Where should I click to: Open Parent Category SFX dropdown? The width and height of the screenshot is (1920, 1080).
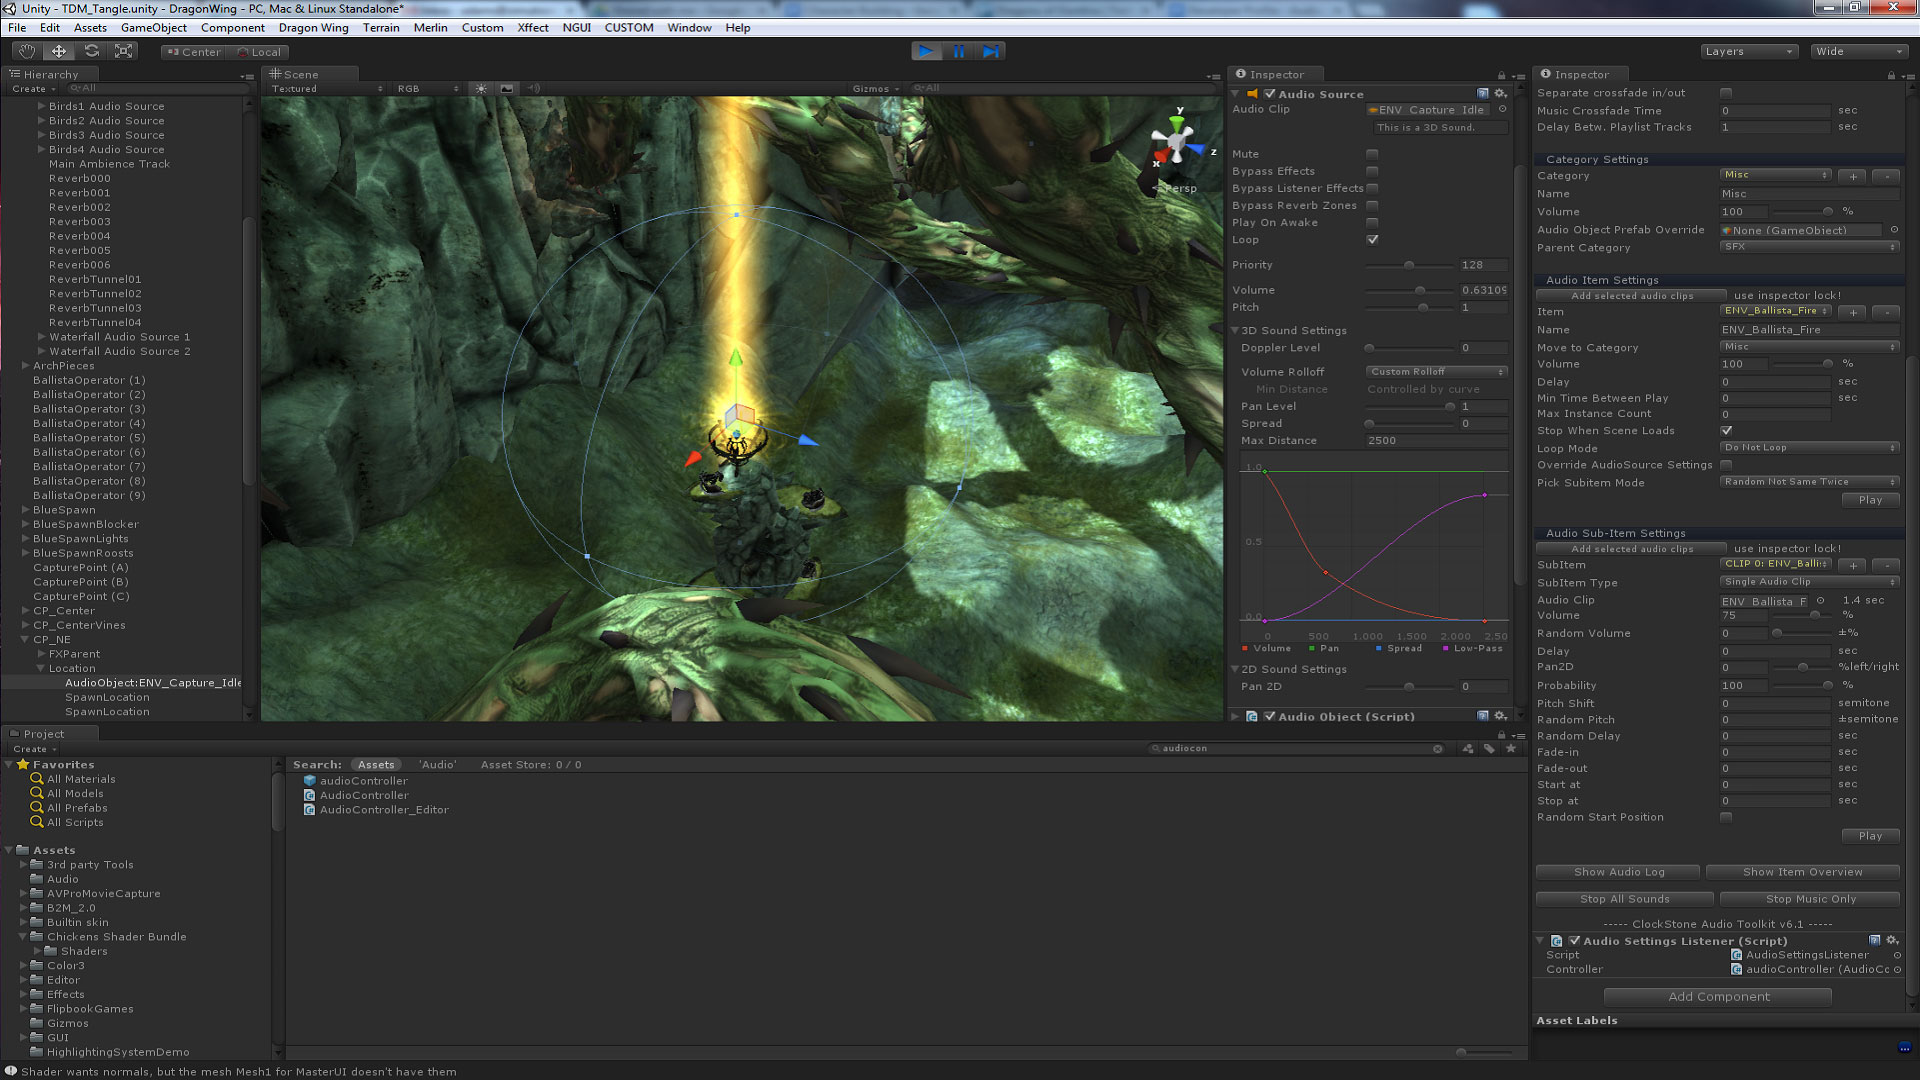click(x=1810, y=247)
